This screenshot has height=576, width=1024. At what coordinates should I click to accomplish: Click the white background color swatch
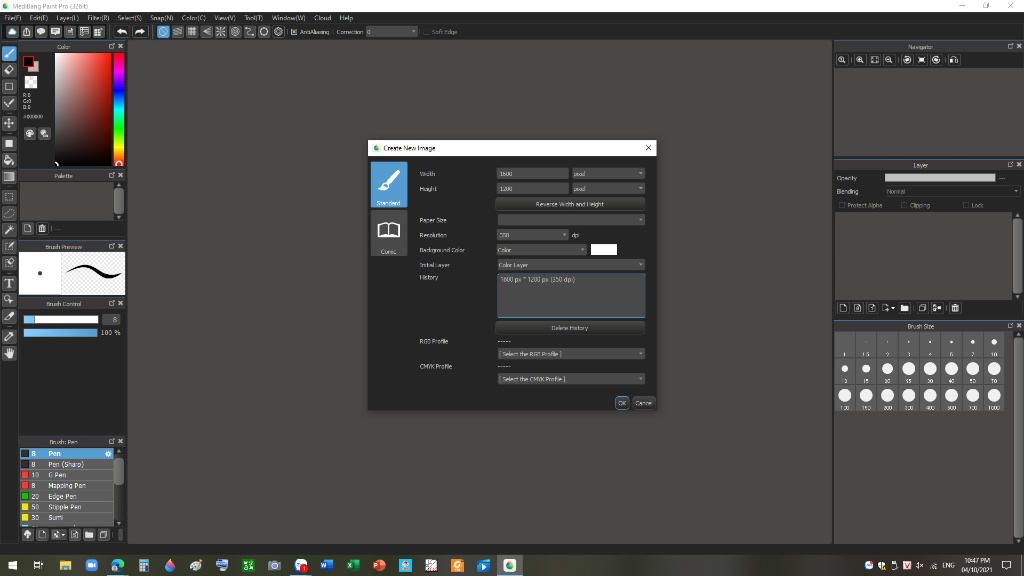point(603,249)
